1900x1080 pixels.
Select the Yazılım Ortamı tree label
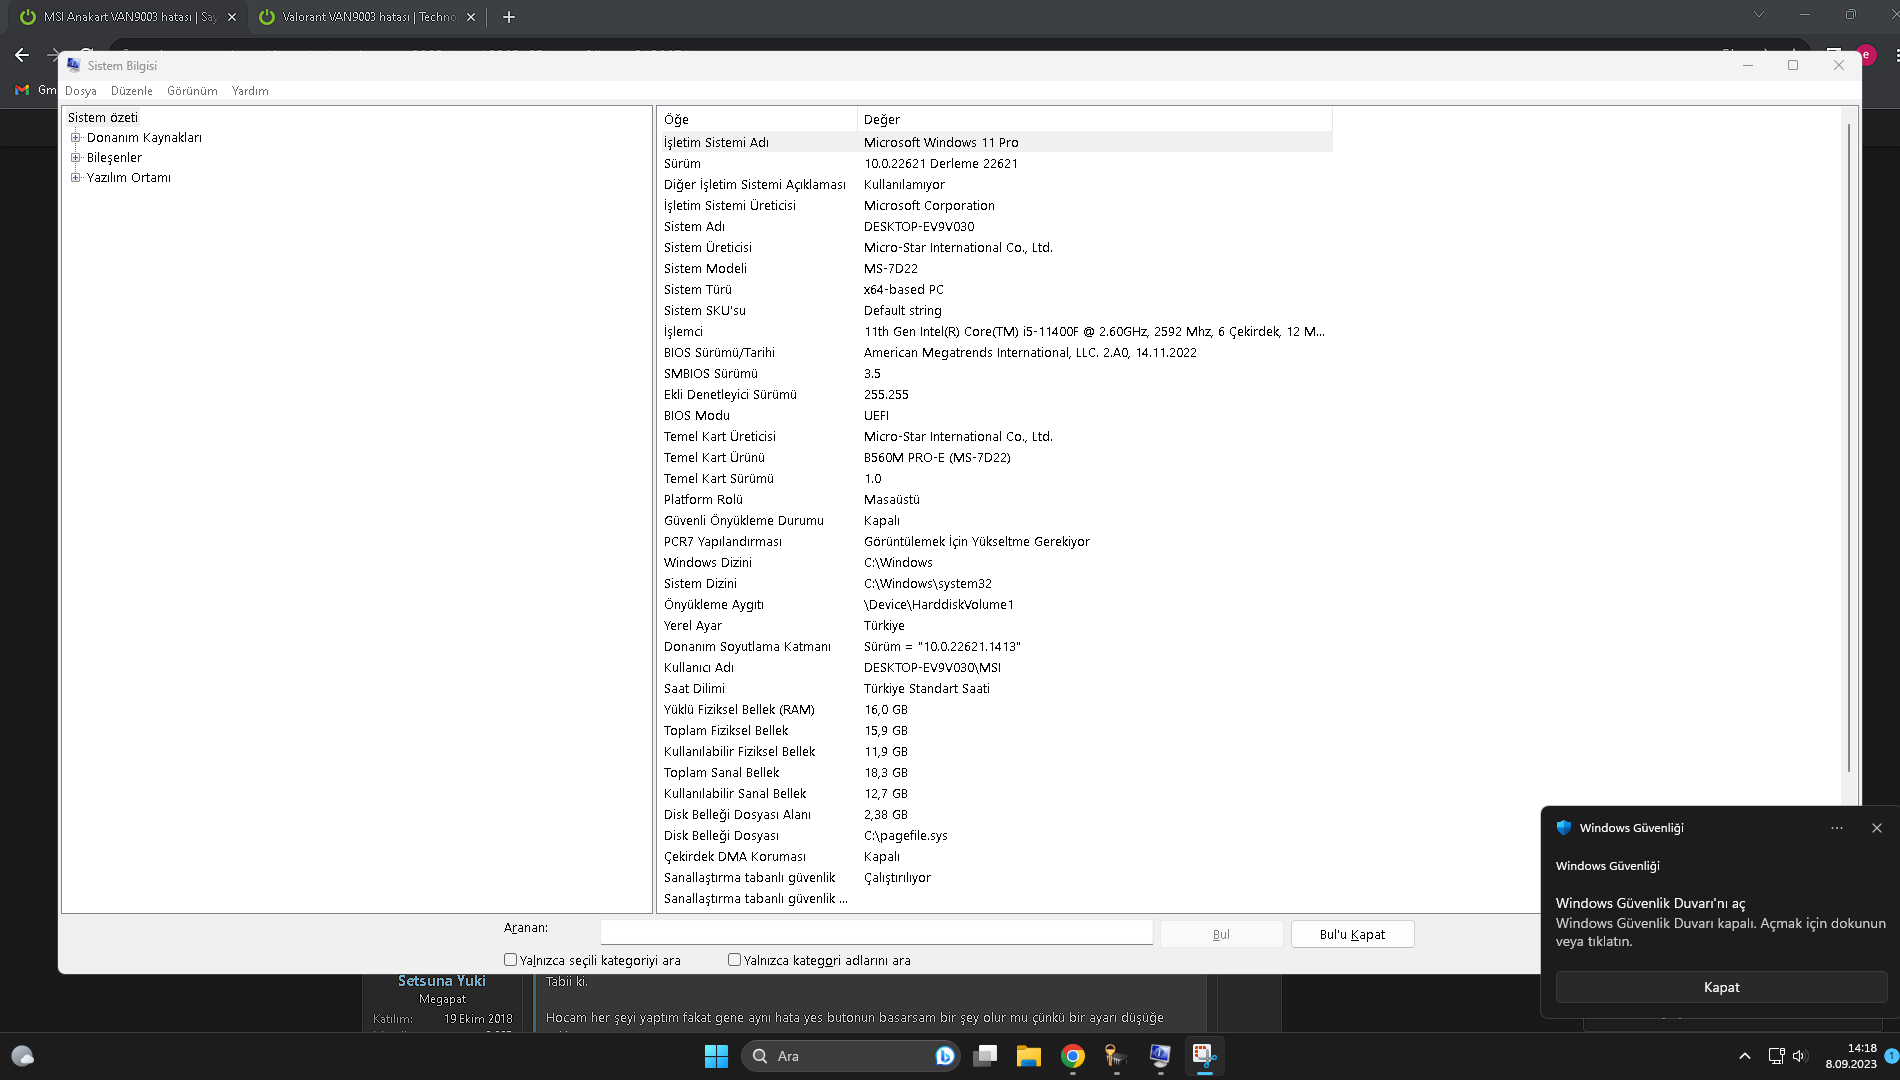pos(129,178)
